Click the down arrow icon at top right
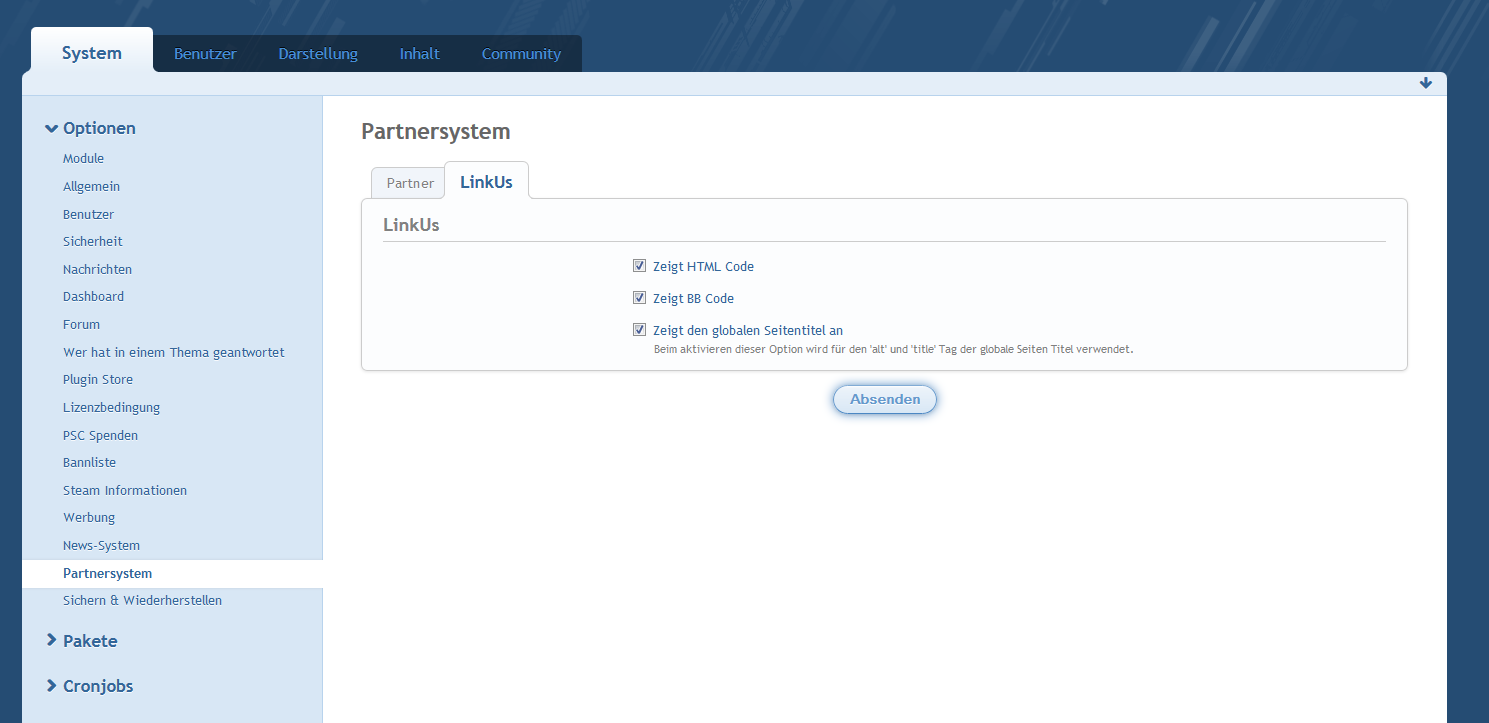1489x723 pixels. (x=1425, y=83)
